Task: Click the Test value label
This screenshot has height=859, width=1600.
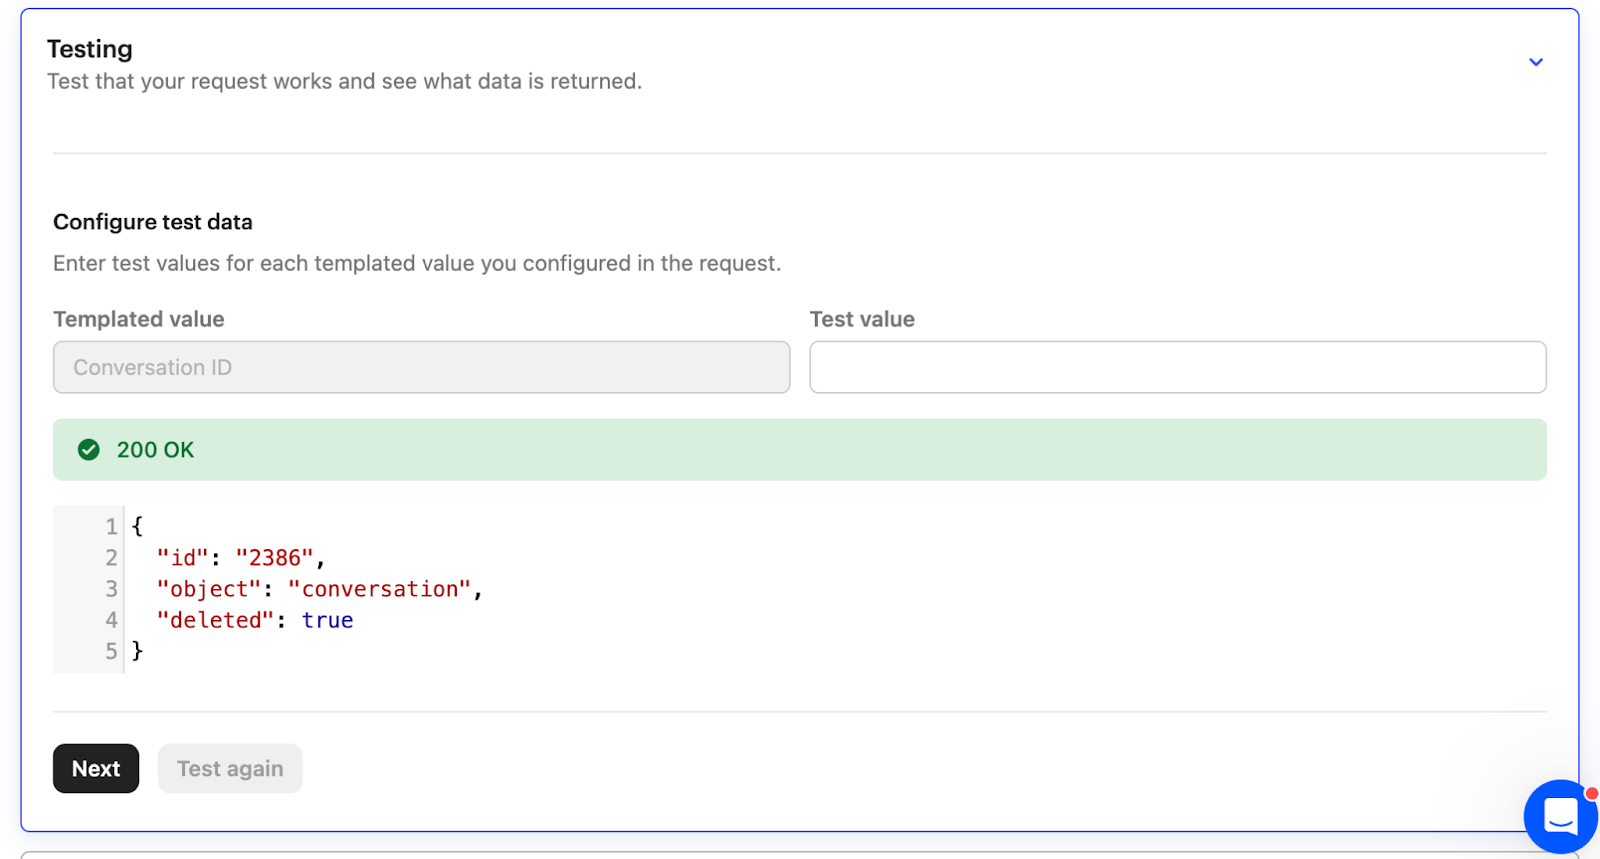Action: [862, 319]
